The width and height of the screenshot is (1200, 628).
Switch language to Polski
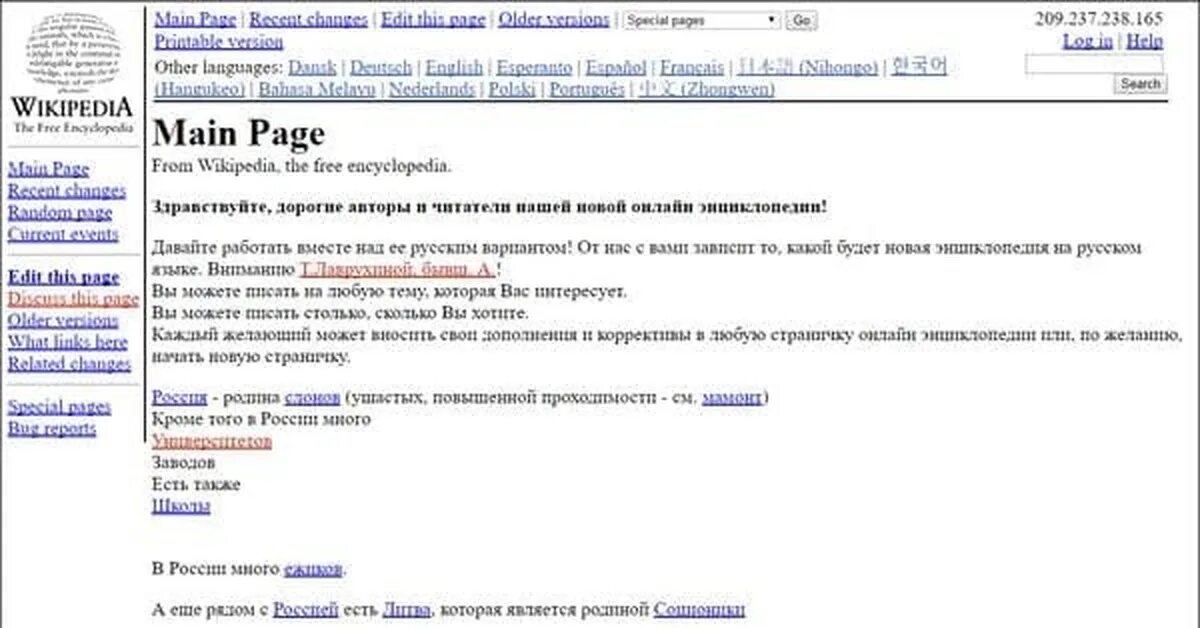pyautogui.click(x=513, y=89)
